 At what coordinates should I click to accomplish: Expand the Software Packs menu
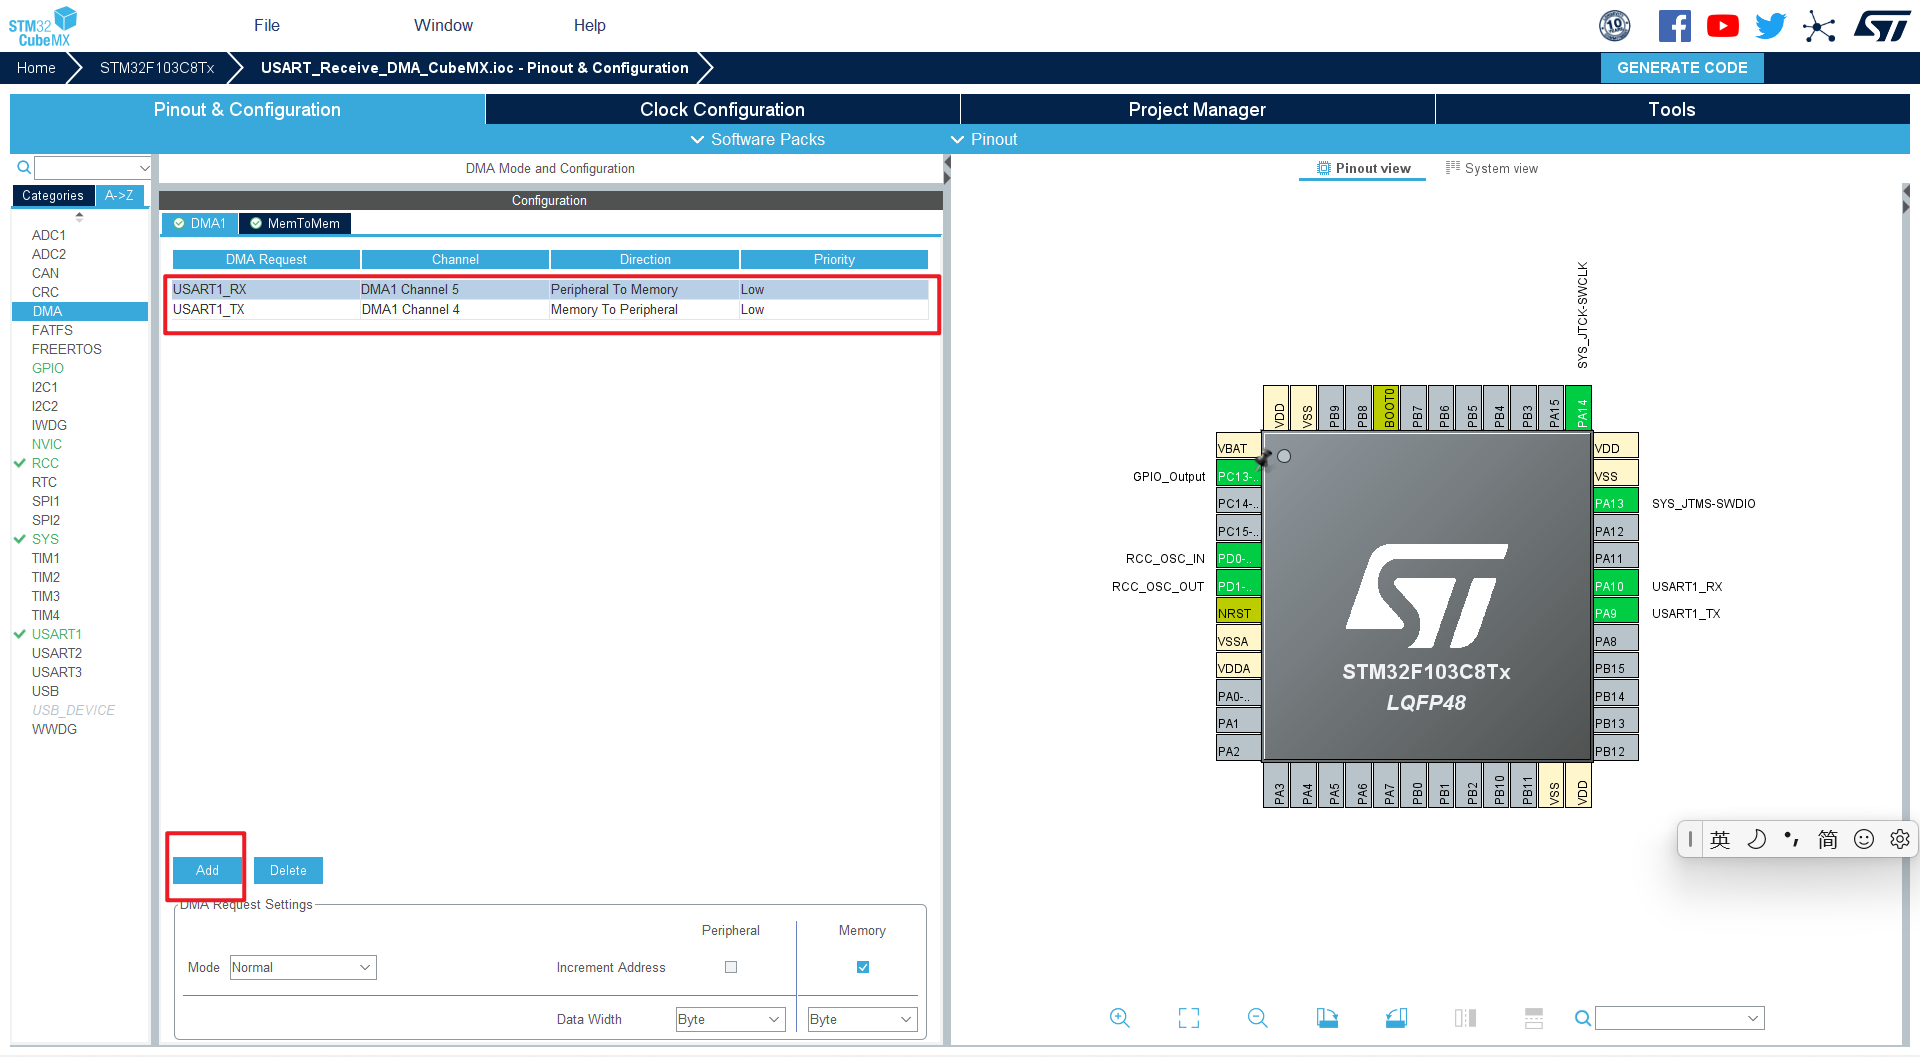tap(758, 139)
